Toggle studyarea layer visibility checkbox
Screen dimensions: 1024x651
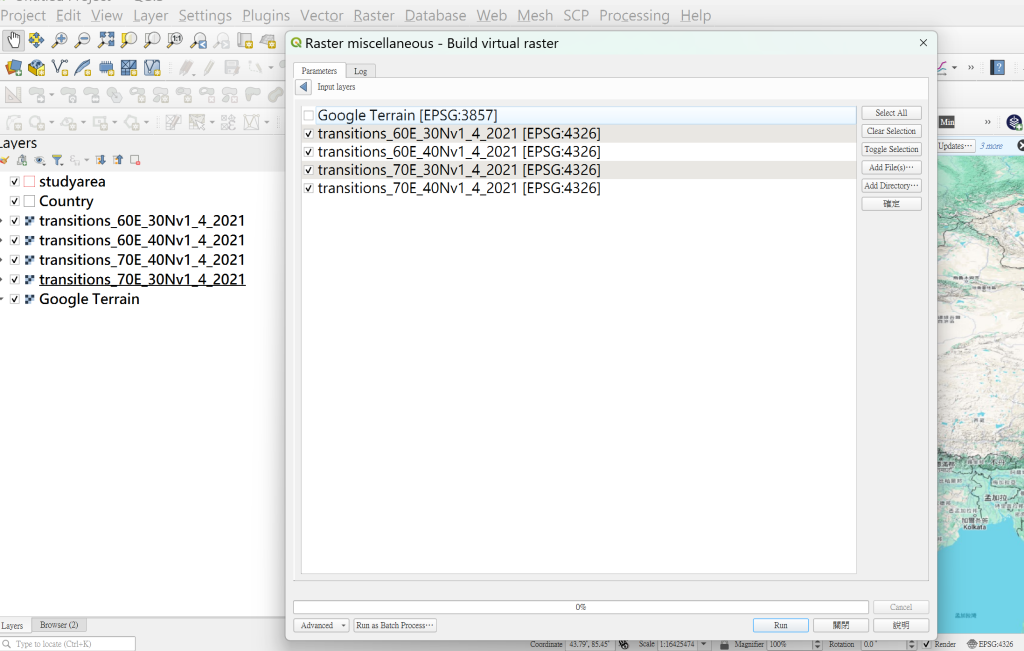[14, 182]
